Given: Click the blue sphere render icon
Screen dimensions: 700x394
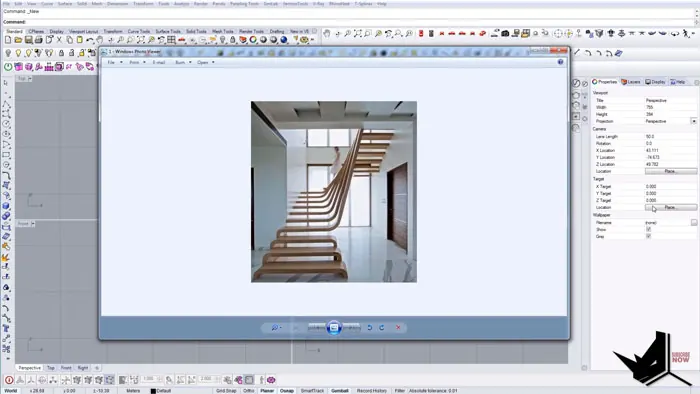Looking at the screenshot, I should tap(284, 40).
